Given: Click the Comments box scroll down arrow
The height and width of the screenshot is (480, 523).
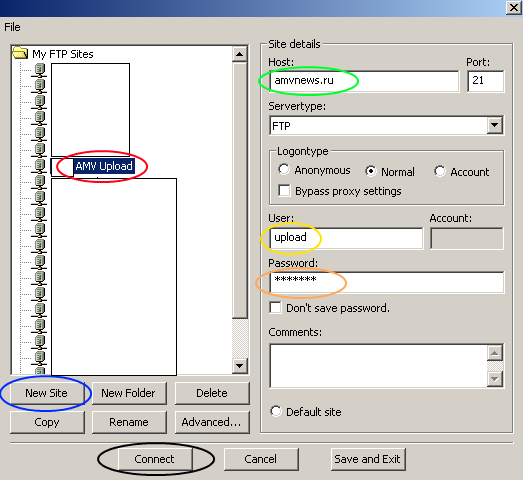Looking at the screenshot, I should tap(495, 379).
